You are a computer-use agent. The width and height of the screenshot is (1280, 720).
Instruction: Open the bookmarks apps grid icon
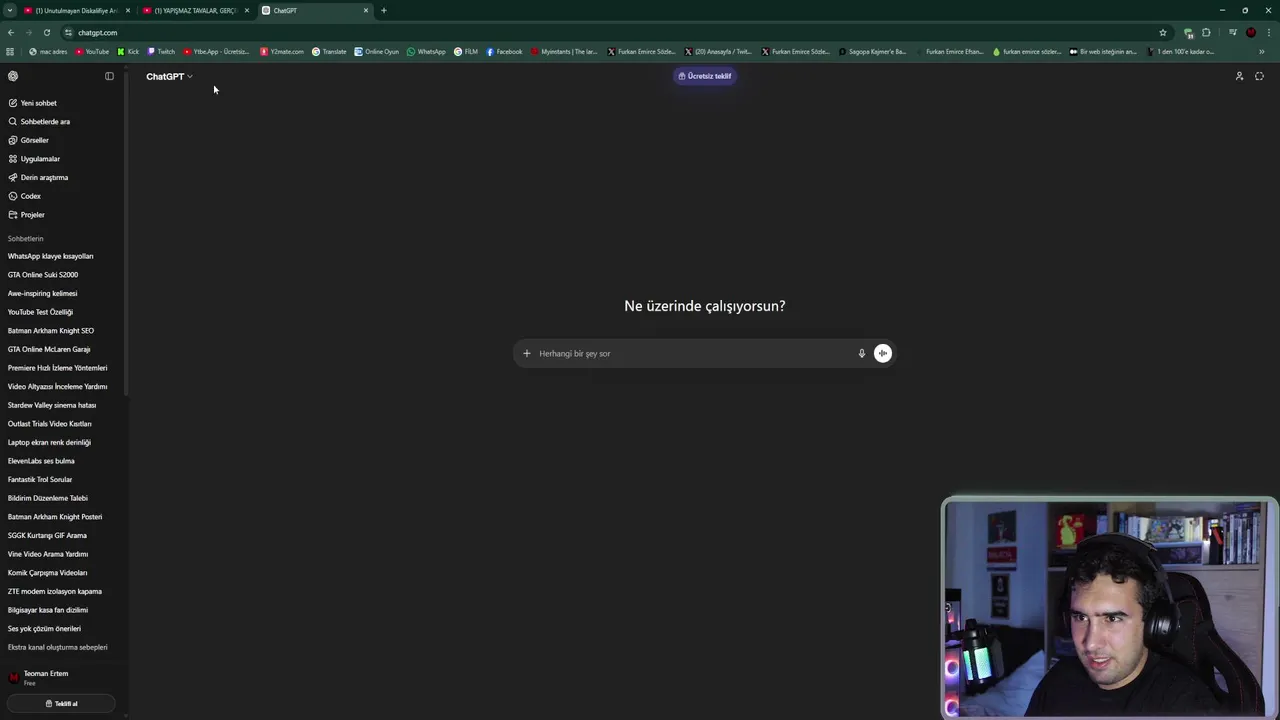point(10,51)
